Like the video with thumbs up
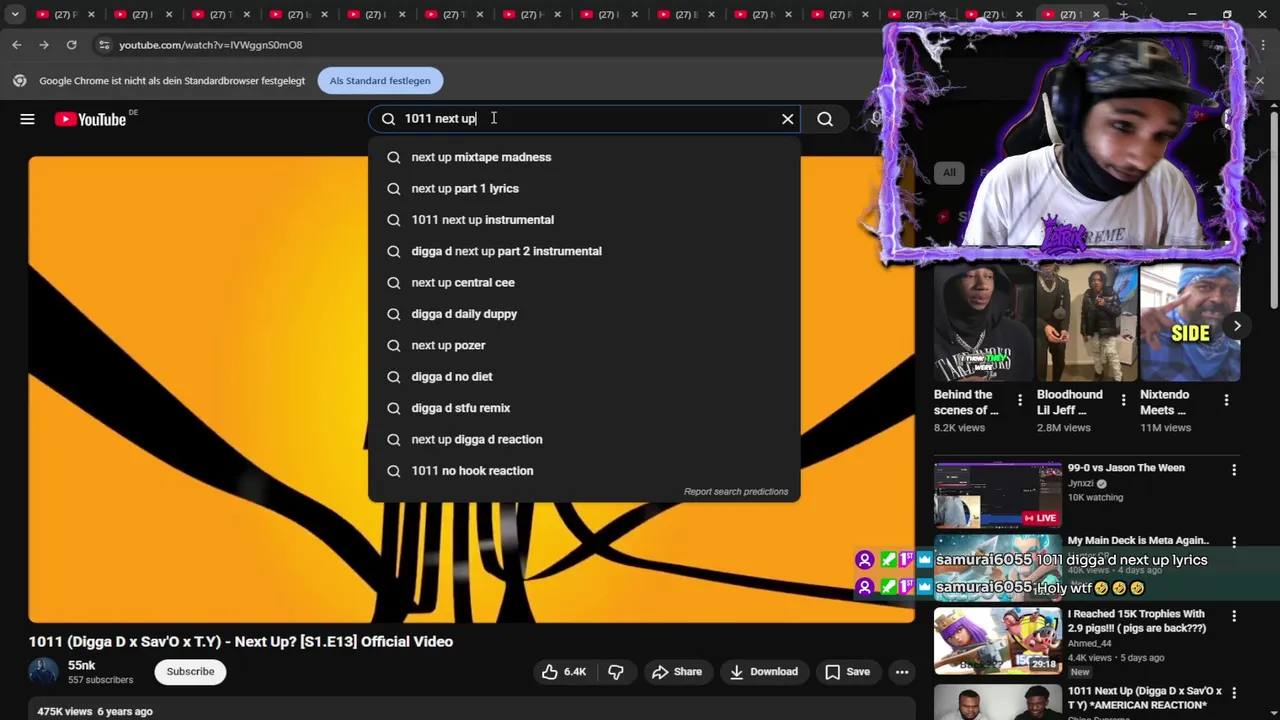Screen dimensions: 1280x720 click(x=564, y=672)
